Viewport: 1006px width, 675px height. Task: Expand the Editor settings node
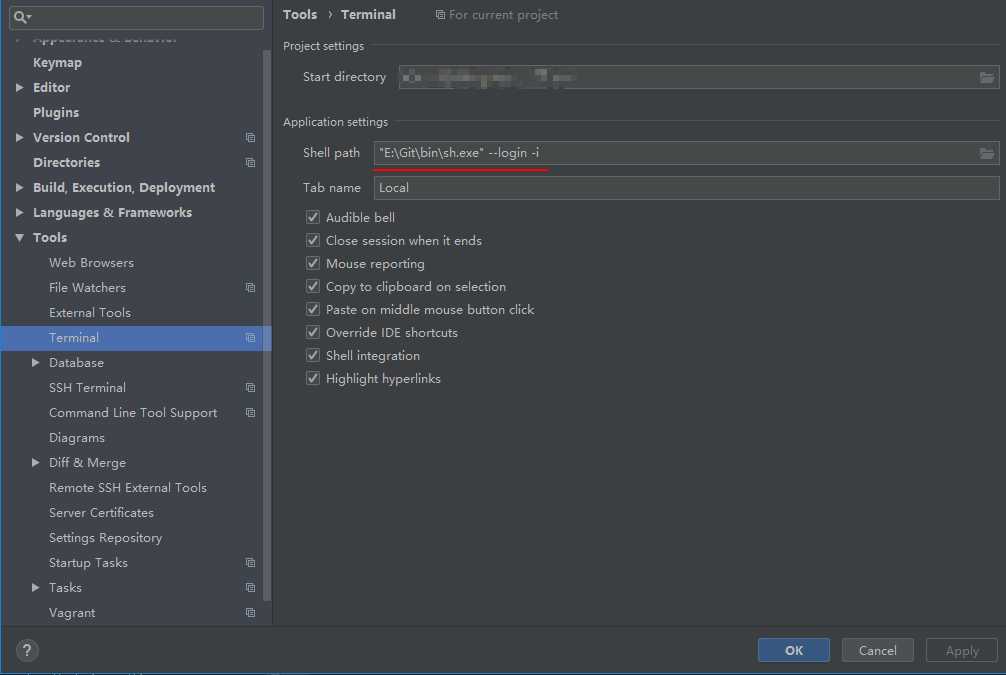click(x=19, y=87)
